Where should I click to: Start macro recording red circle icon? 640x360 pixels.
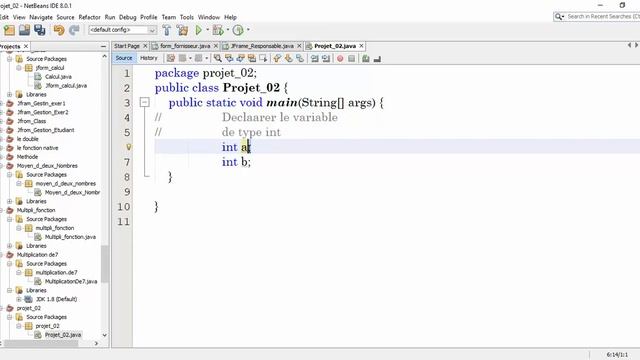(340, 59)
